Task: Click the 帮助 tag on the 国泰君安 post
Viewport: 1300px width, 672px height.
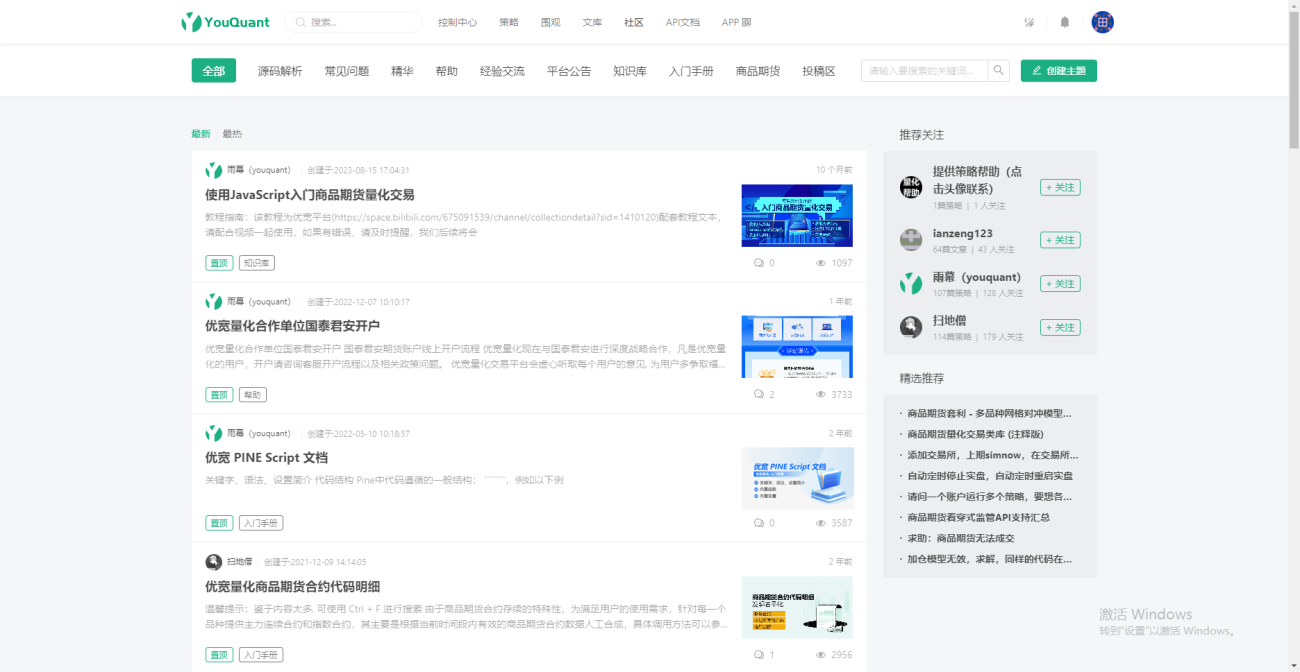Action: [252, 395]
